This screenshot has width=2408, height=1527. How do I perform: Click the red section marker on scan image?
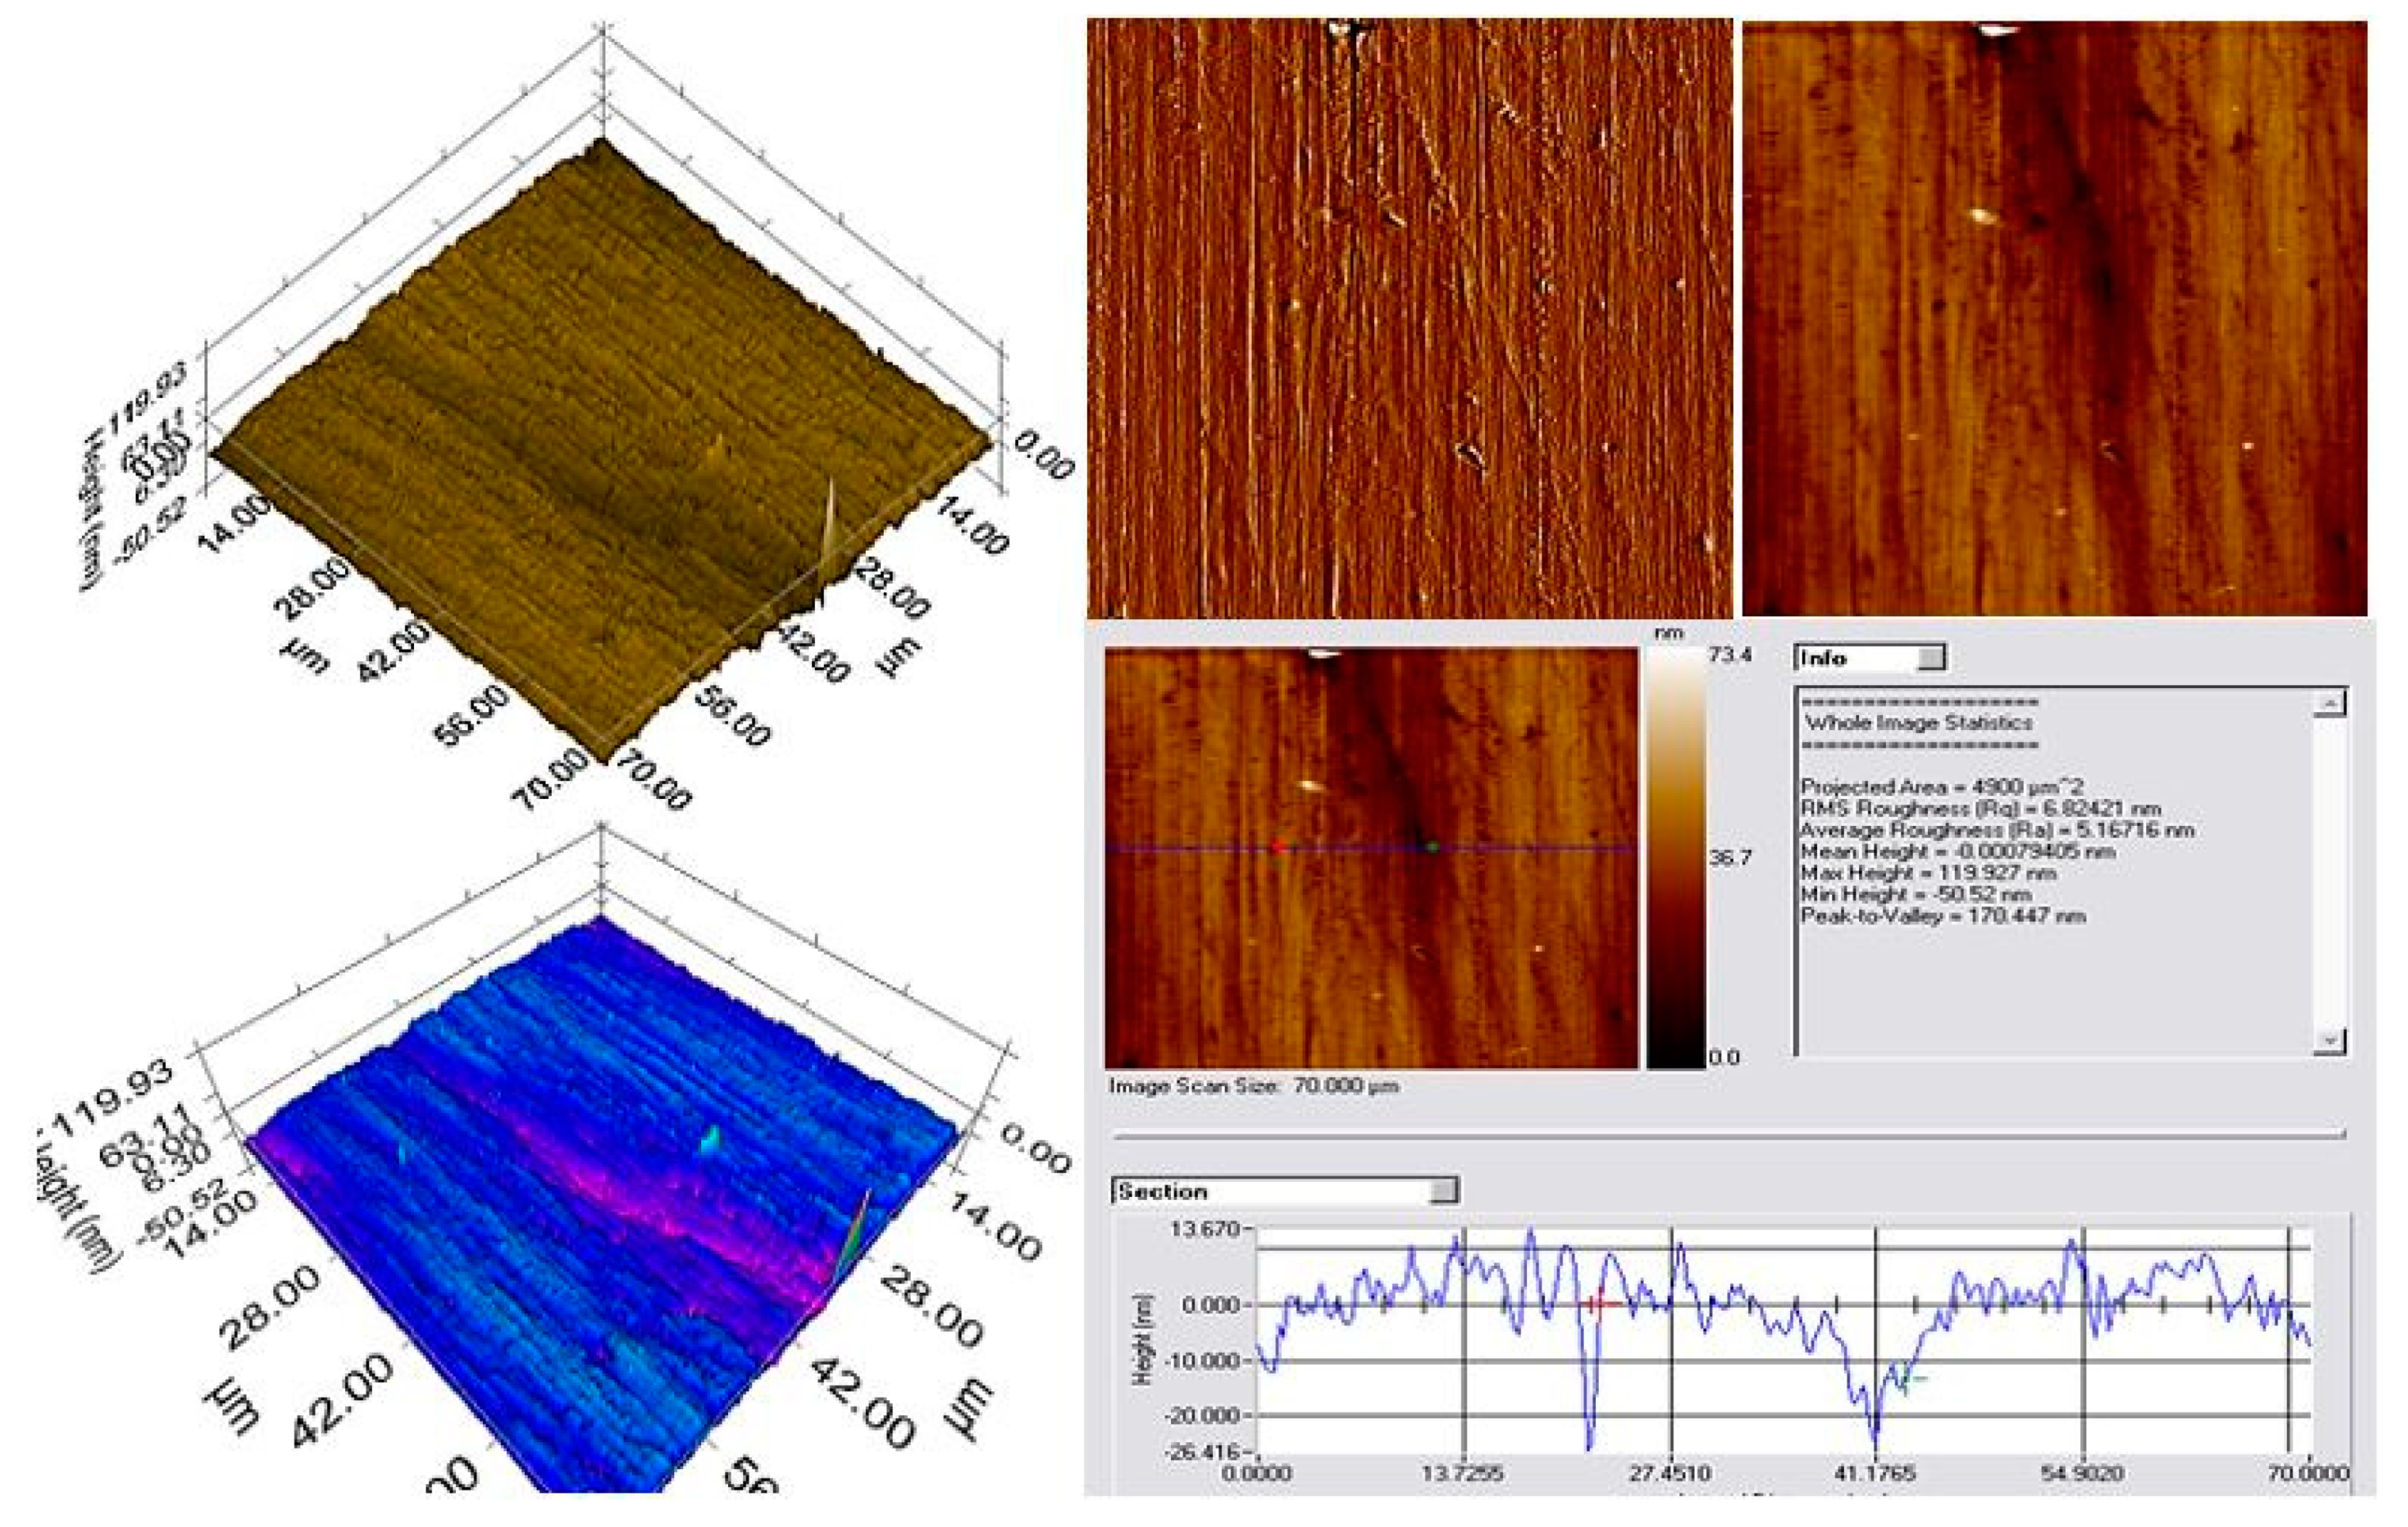tap(1279, 847)
